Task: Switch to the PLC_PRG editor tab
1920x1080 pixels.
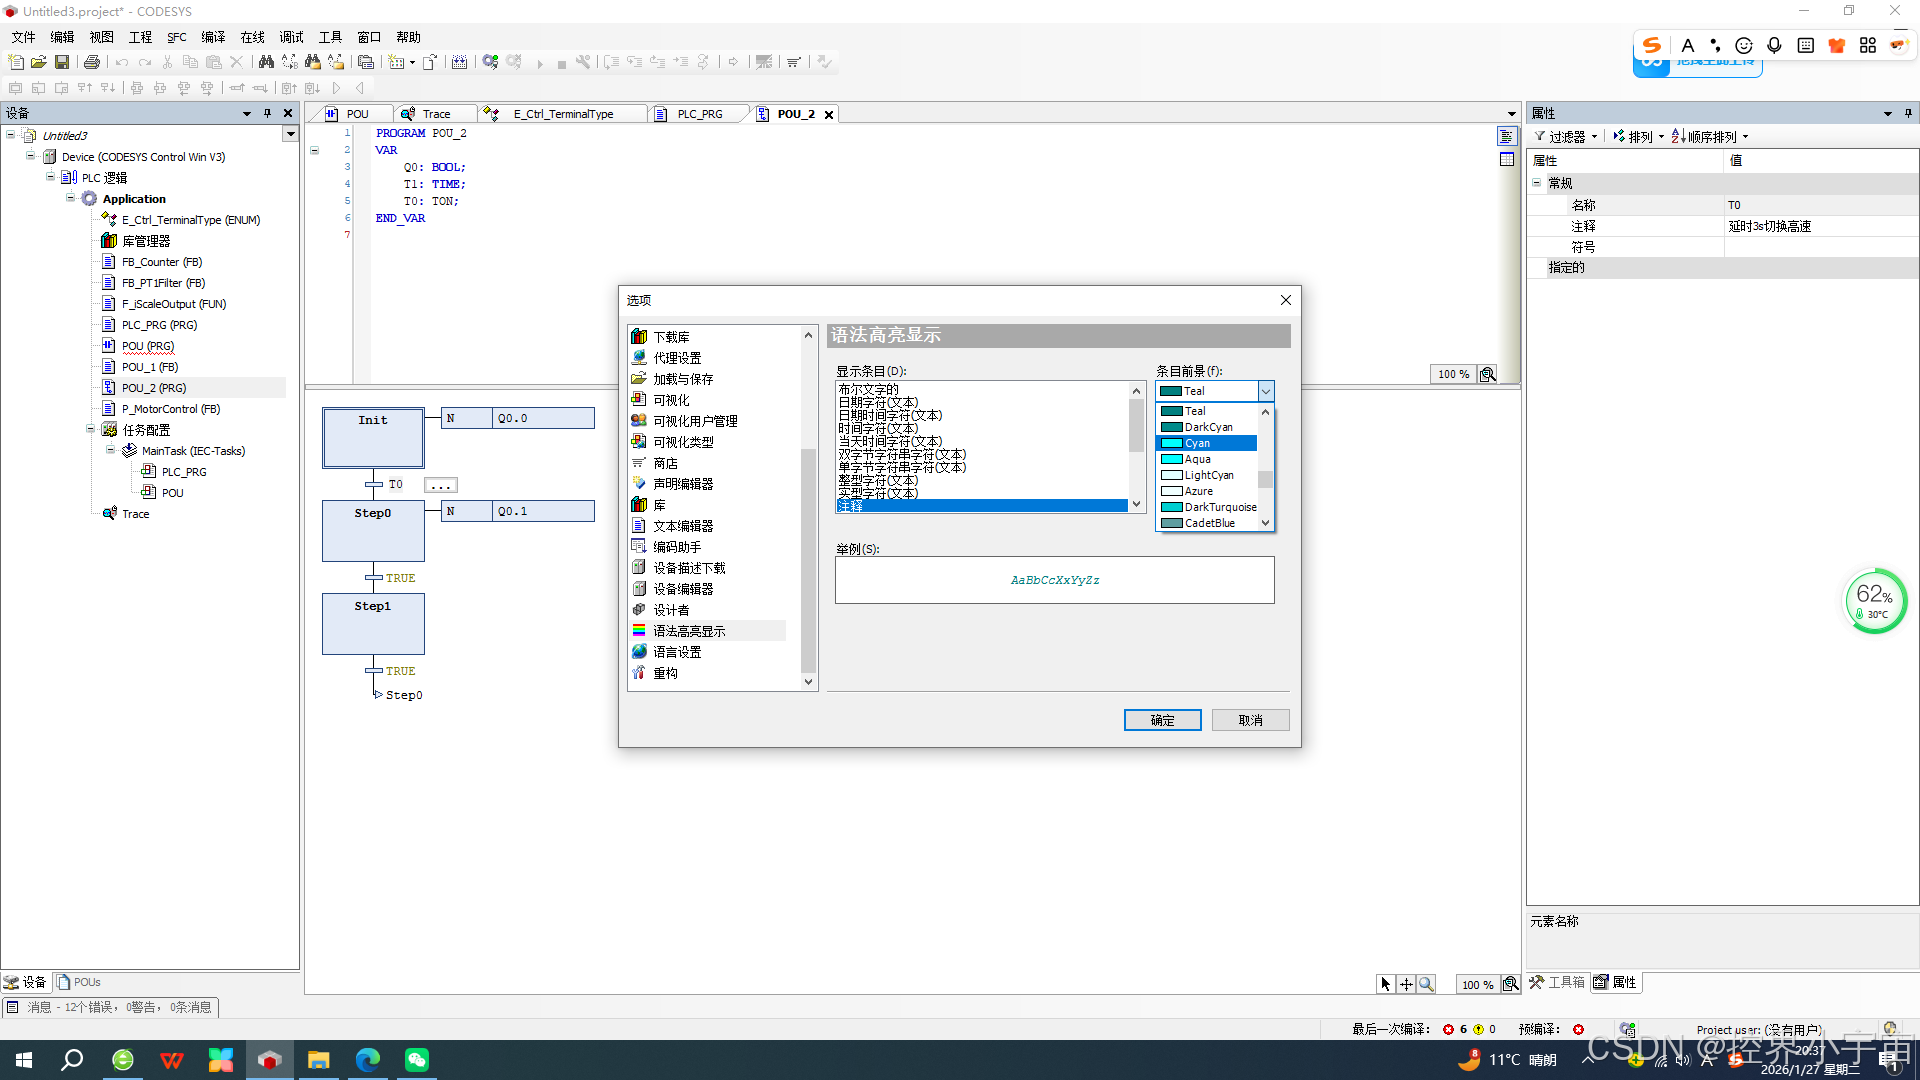Action: pos(699,114)
